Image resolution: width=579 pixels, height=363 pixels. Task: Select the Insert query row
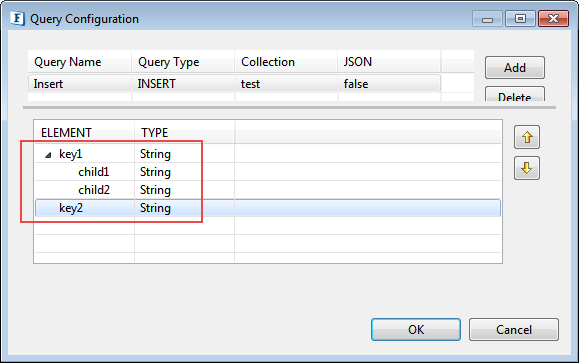[x=234, y=83]
